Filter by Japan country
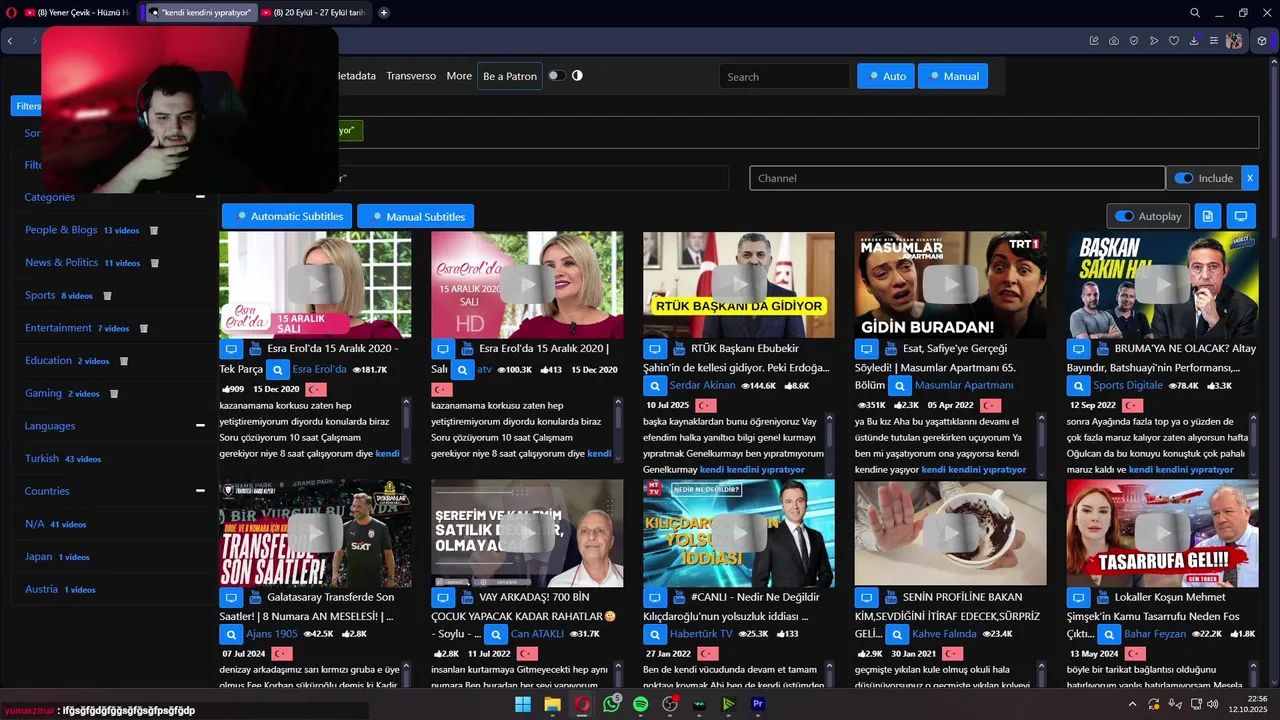The width and height of the screenshot is (1280, 720). point(39,557)
